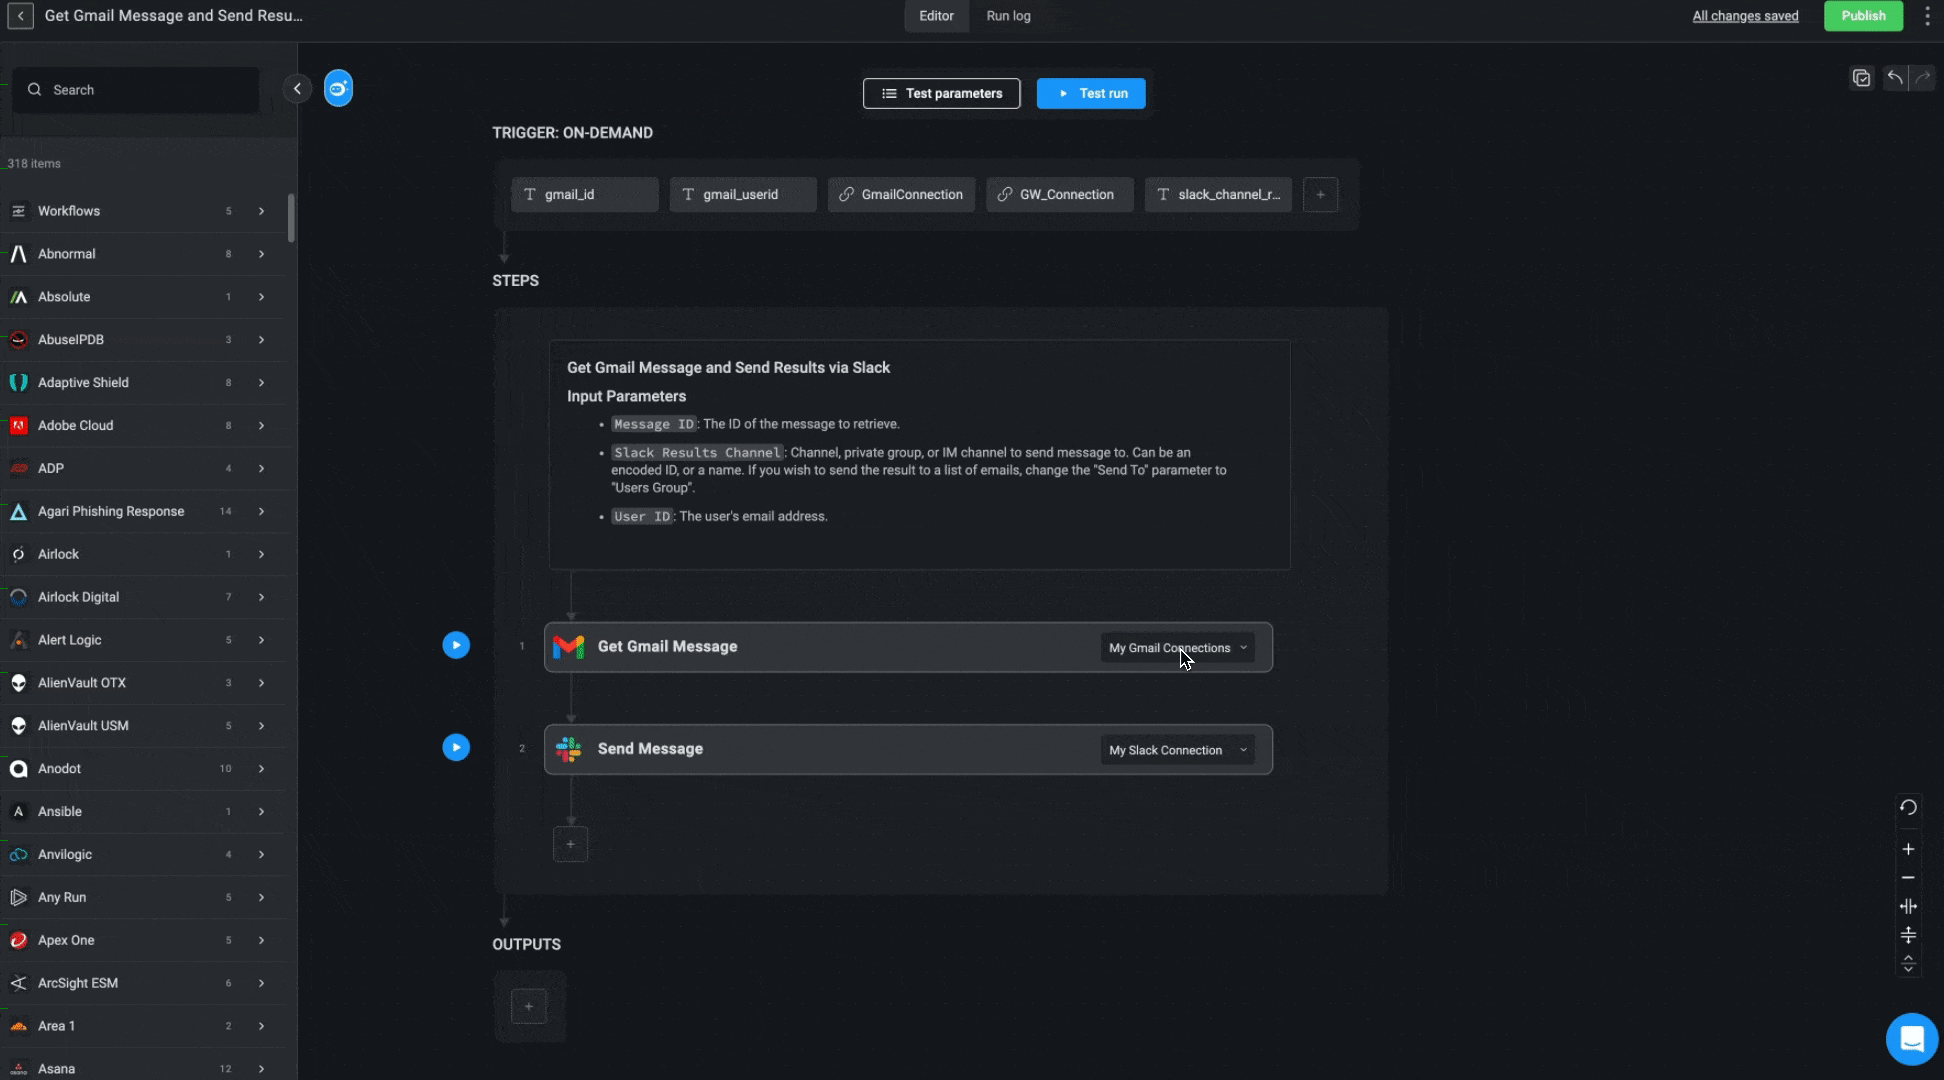Click the back arrow beside workflow title

pos(20,16)
